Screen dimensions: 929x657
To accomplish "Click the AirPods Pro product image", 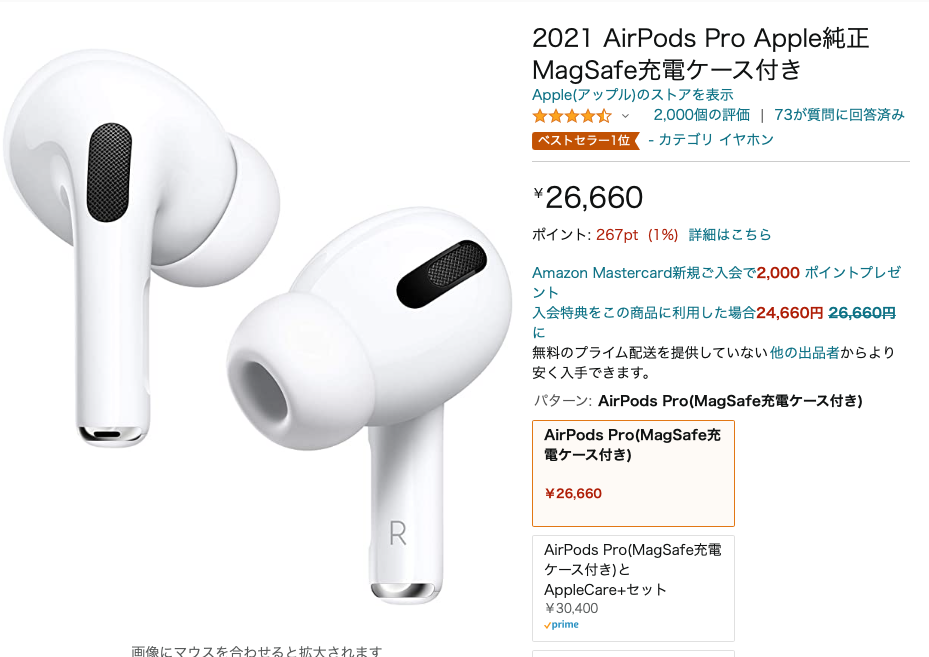I will [258, 326].
